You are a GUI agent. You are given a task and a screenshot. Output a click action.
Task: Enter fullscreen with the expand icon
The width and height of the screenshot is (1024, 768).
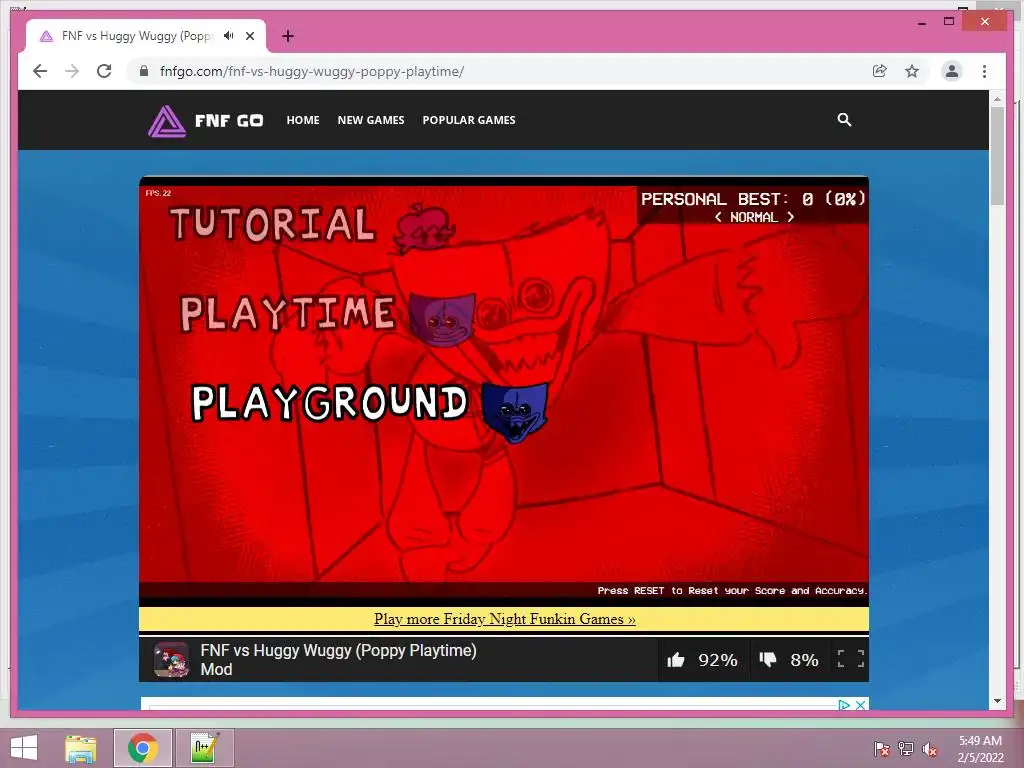[x=851, y=659]
